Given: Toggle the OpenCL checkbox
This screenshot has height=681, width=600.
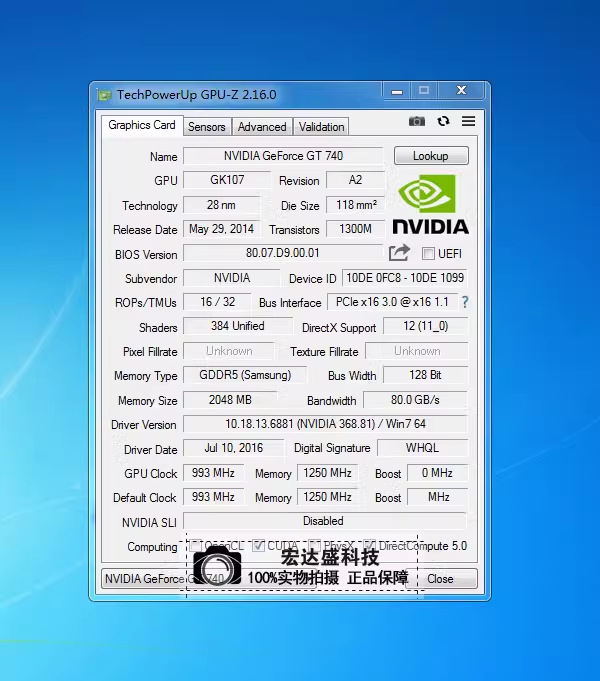Looking at the screenshot, I should coord(196,545).
